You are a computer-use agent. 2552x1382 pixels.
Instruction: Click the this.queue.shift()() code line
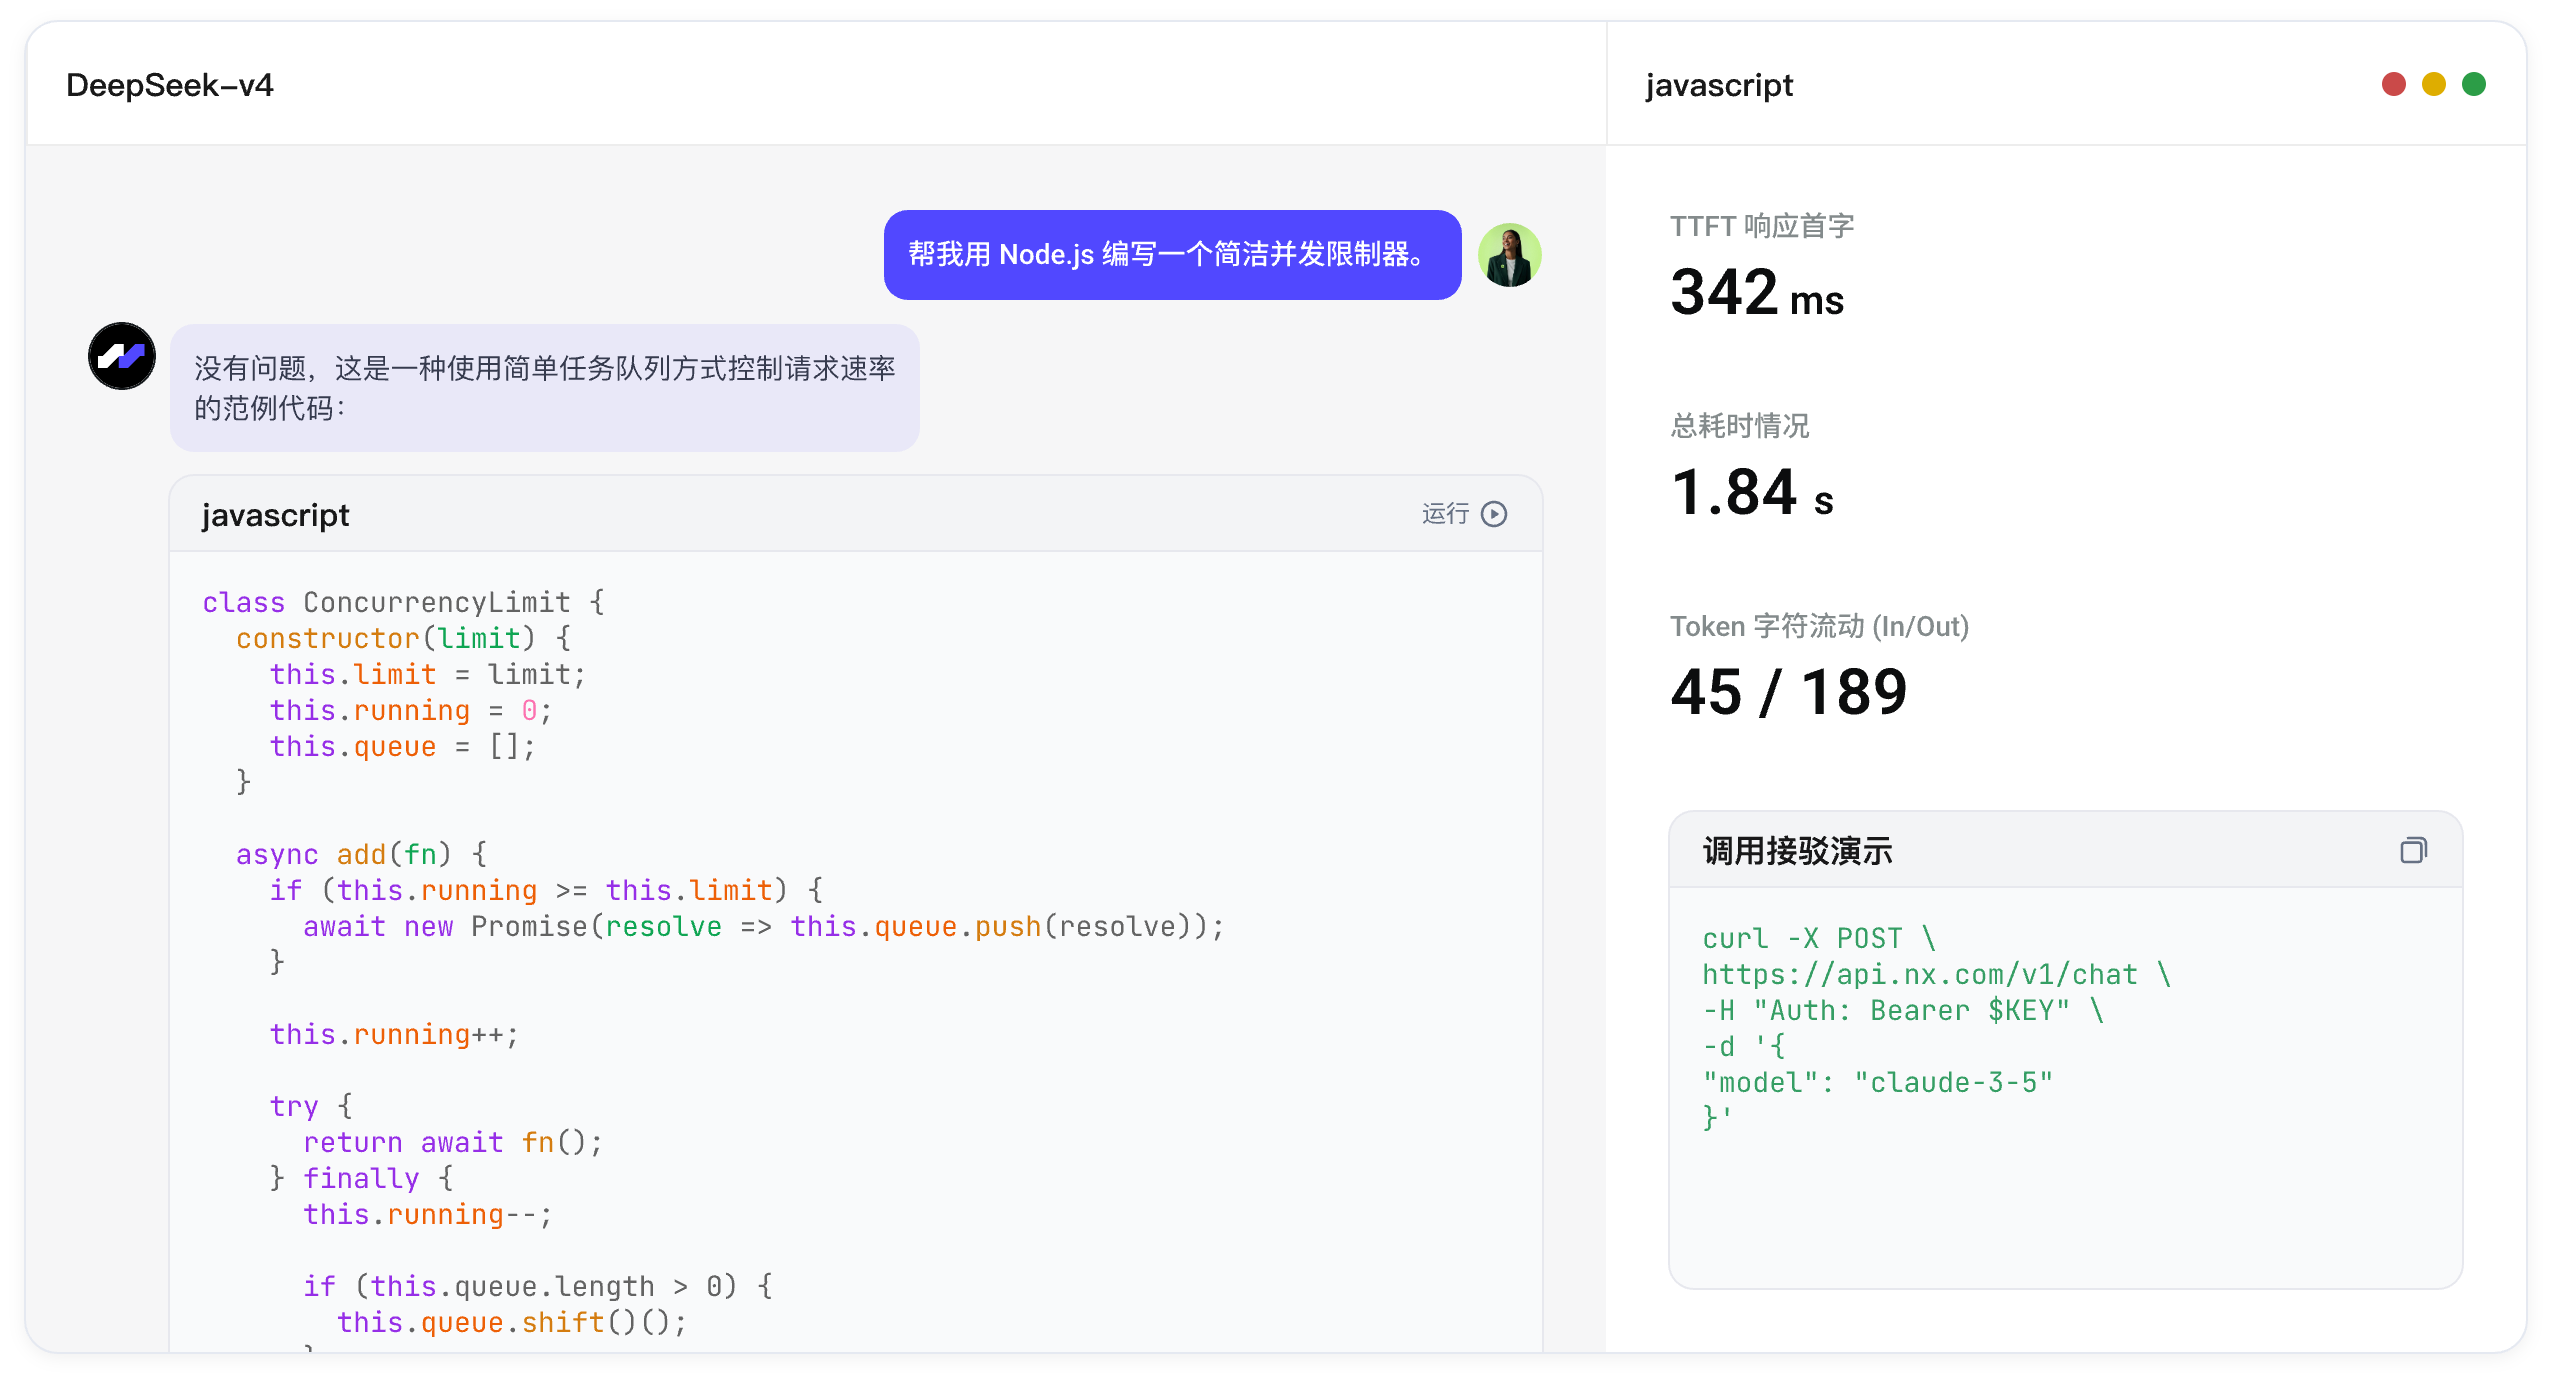[512, 1323]
